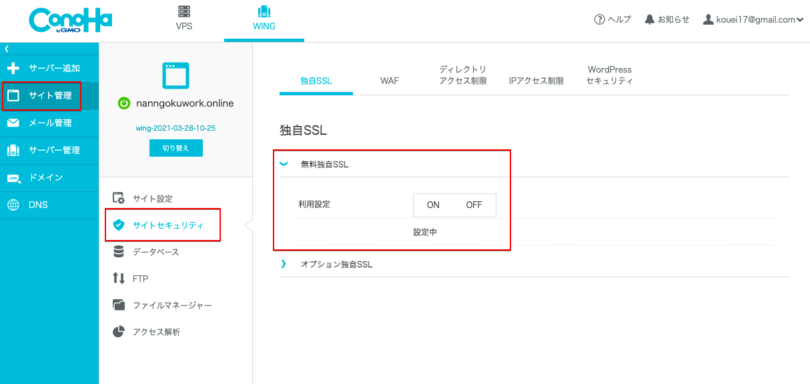Click the envelope icon for メール管理
The width and height of the screenshot is (810, 384).
(13, 123)
